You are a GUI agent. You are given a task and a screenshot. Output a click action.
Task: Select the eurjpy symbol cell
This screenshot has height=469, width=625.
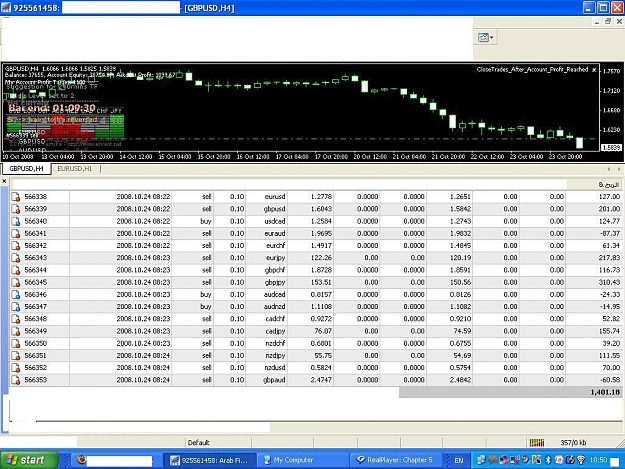(x=276, y=258)
